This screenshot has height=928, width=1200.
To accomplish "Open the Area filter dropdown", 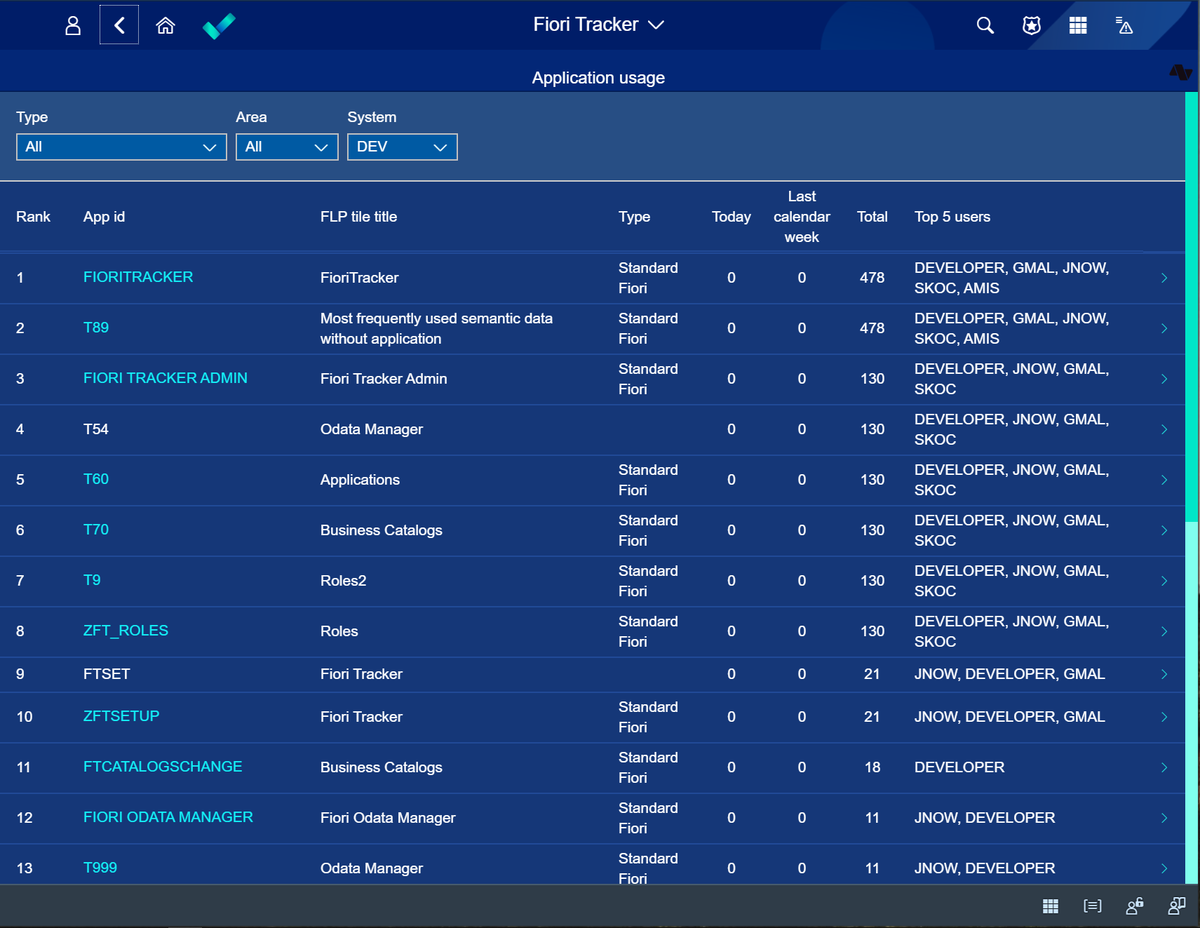I will tap(287, 147).
